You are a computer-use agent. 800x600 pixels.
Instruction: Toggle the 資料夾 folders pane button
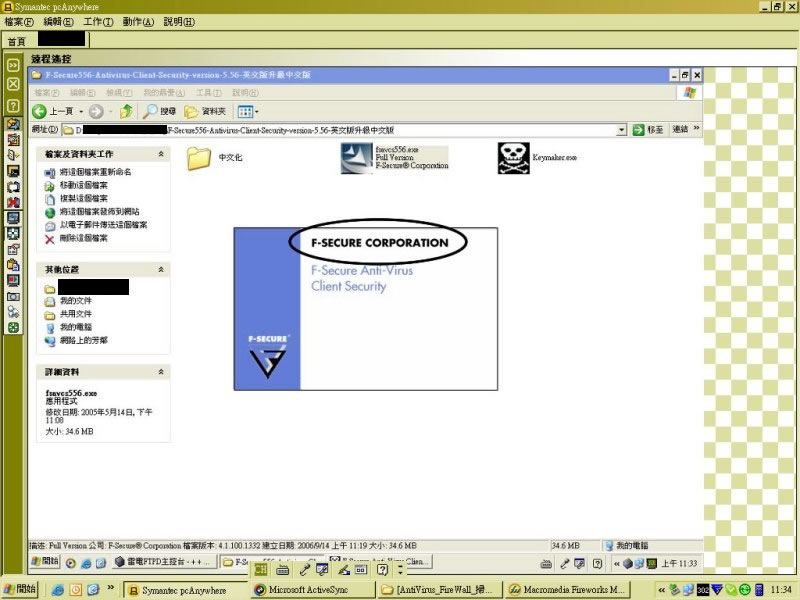205,111
